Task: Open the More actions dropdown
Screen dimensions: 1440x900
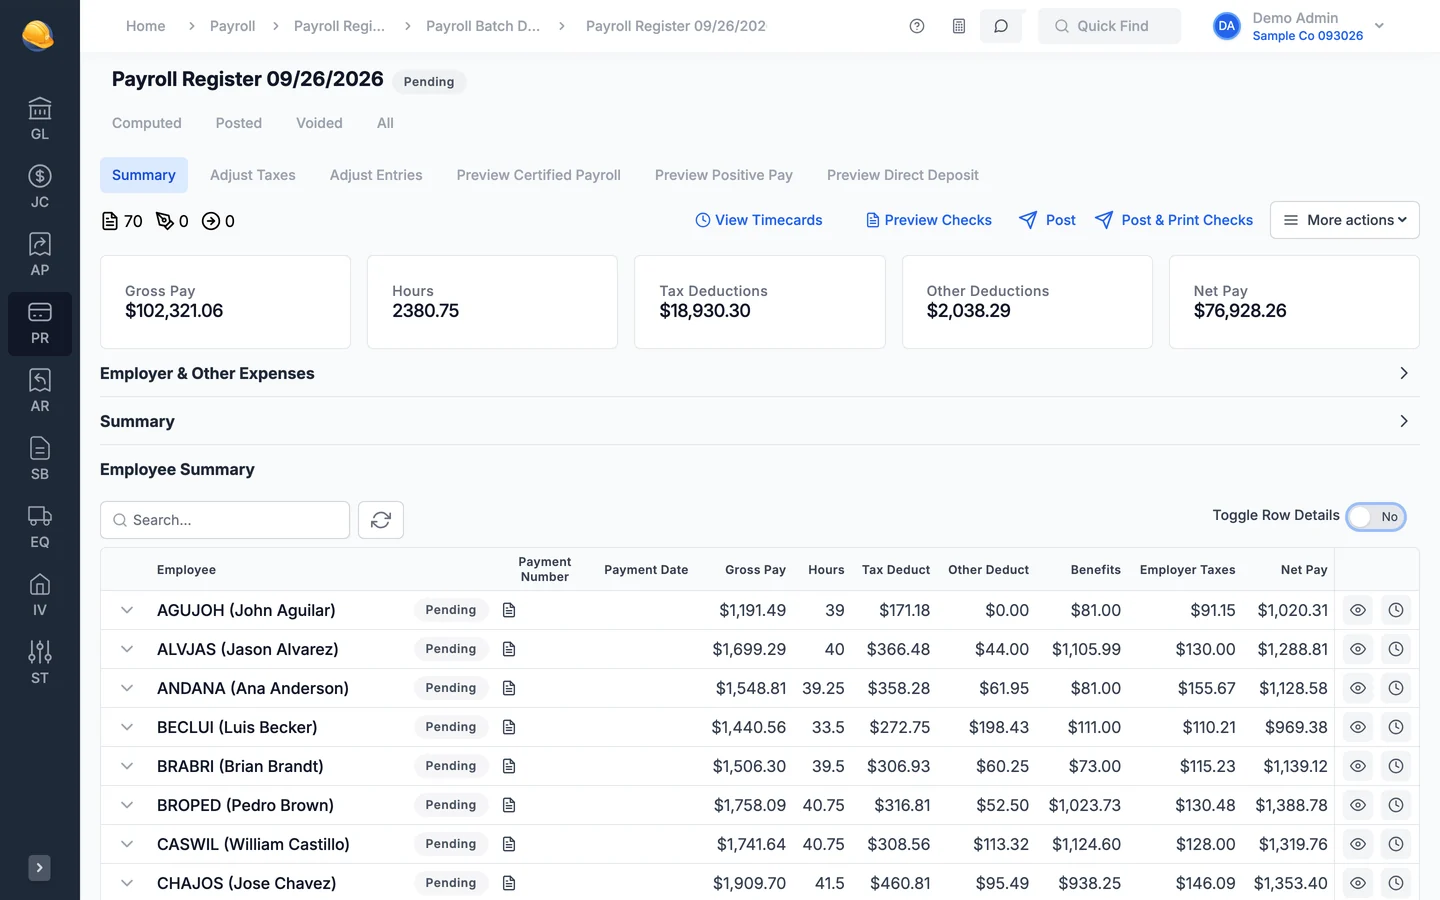Action: click(1345, 220)
